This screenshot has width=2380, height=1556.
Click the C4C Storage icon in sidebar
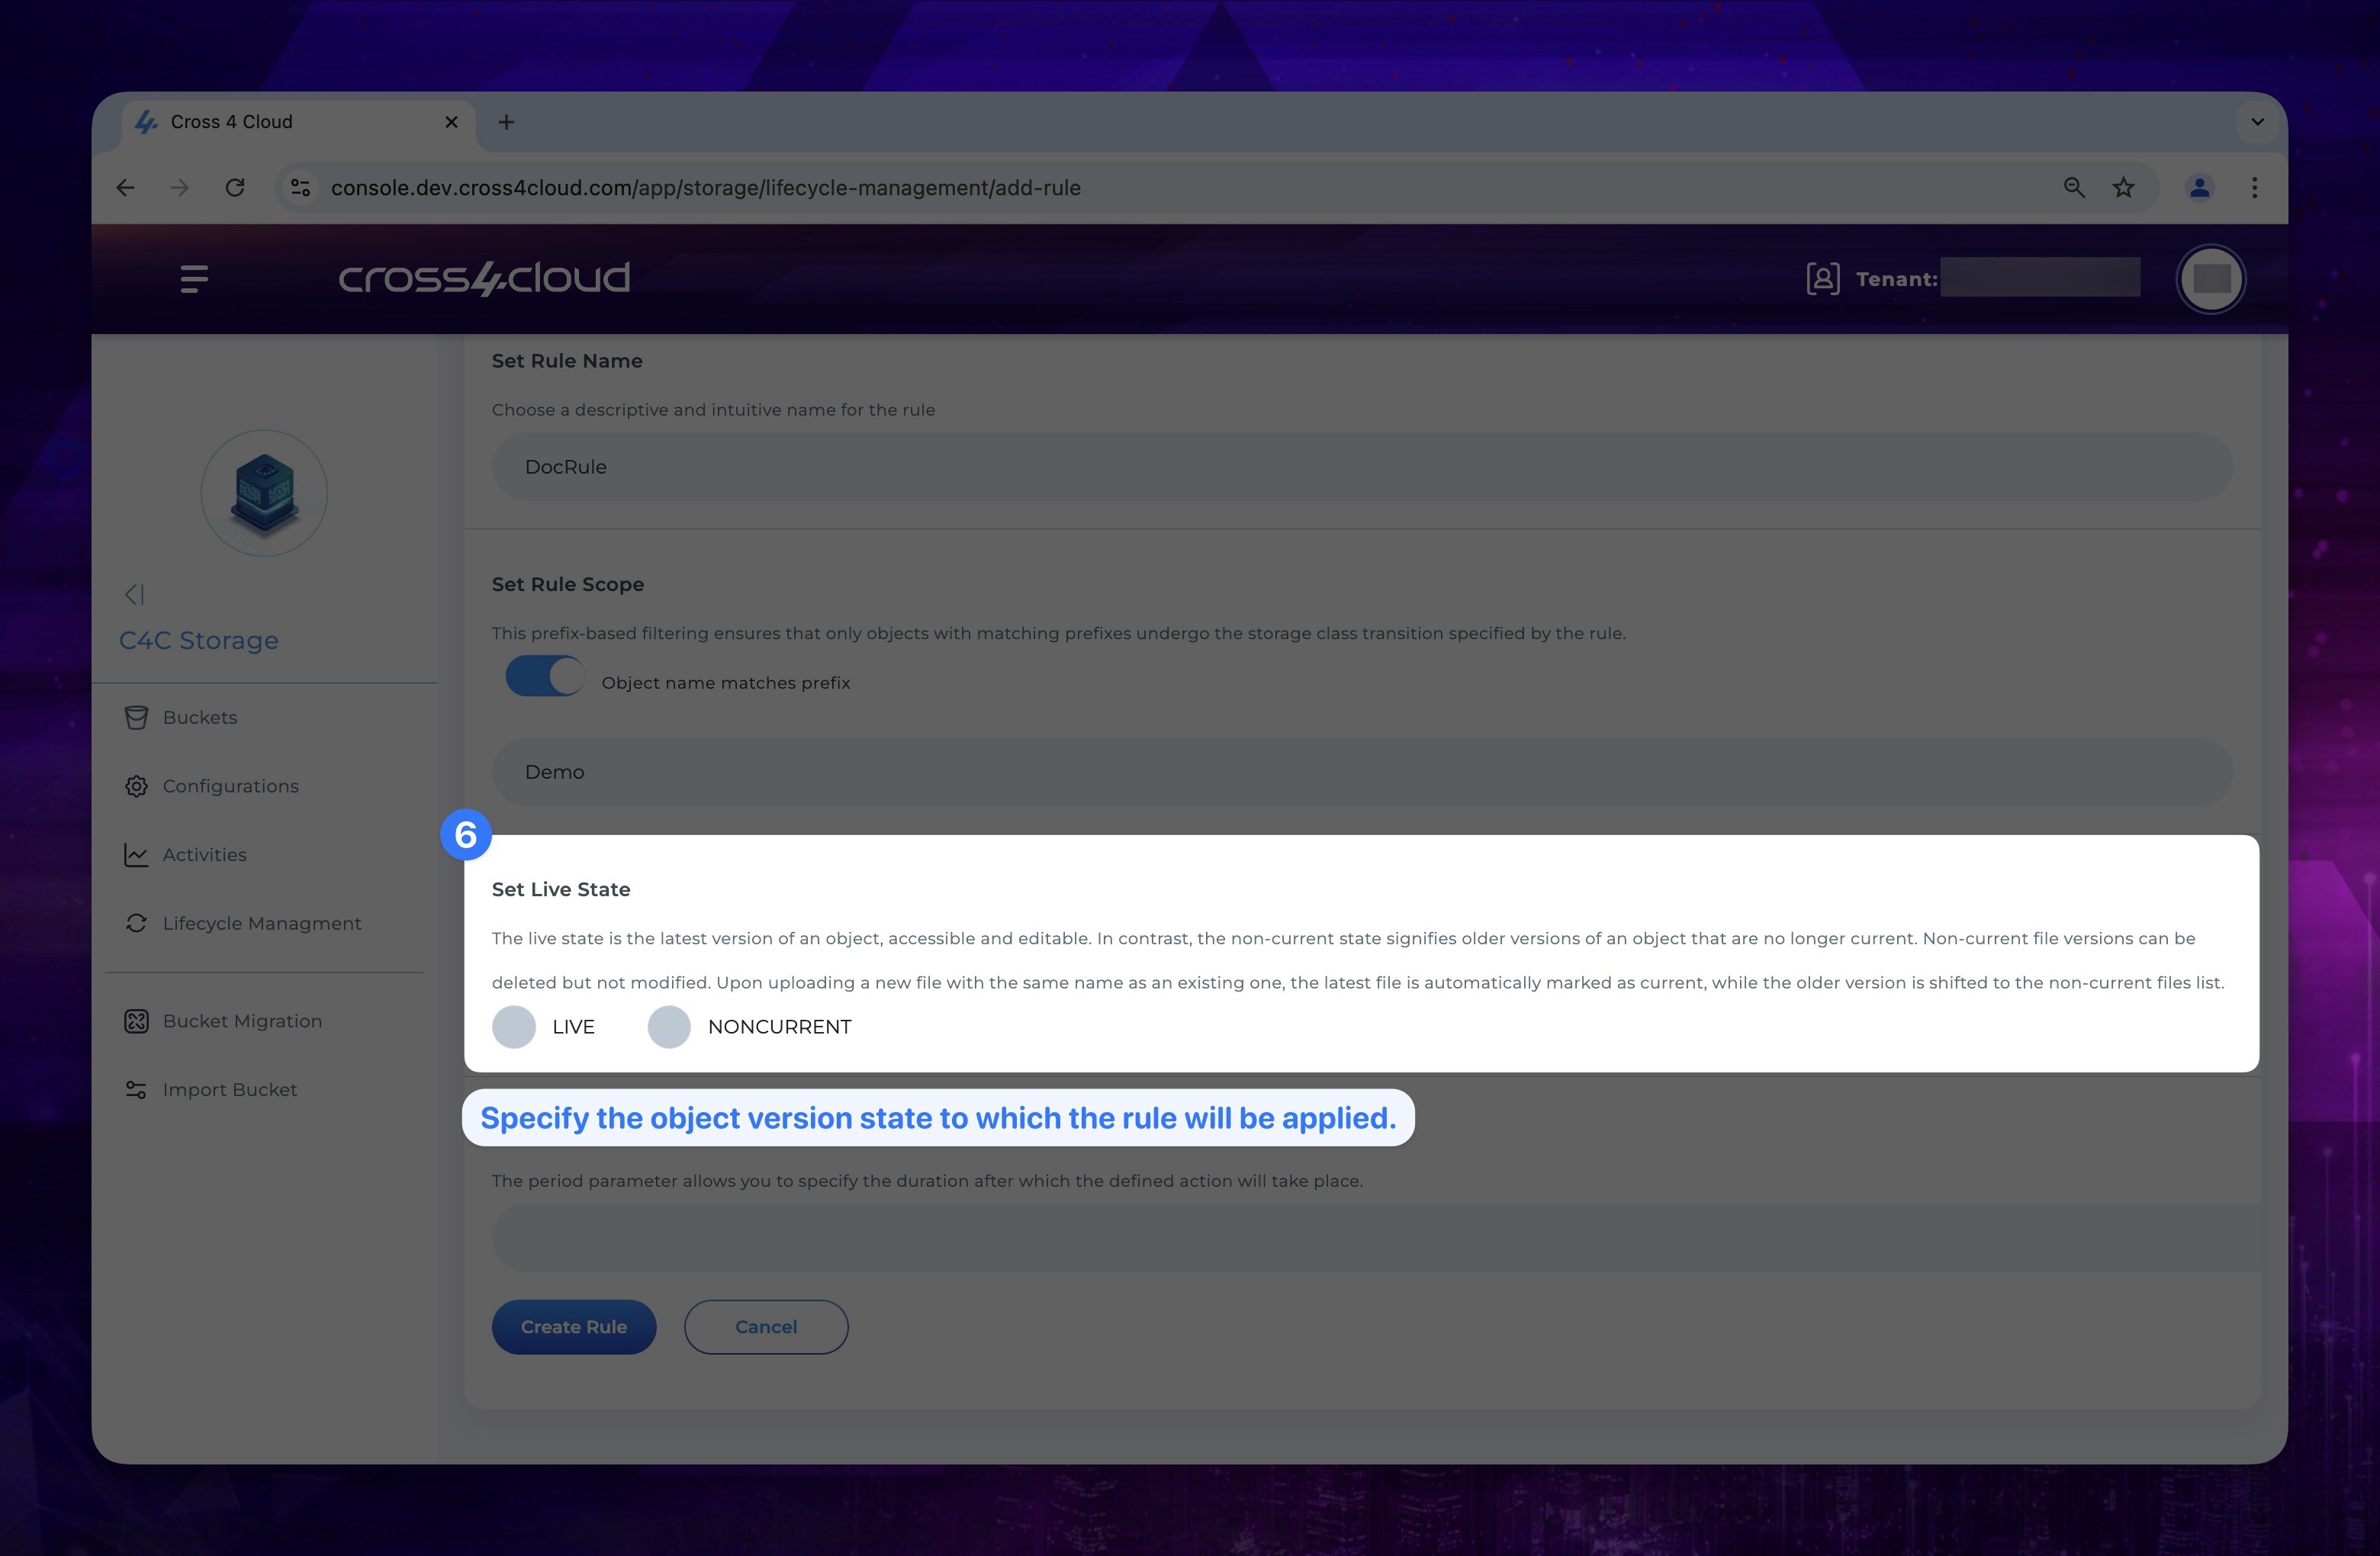tap(265, 493)
